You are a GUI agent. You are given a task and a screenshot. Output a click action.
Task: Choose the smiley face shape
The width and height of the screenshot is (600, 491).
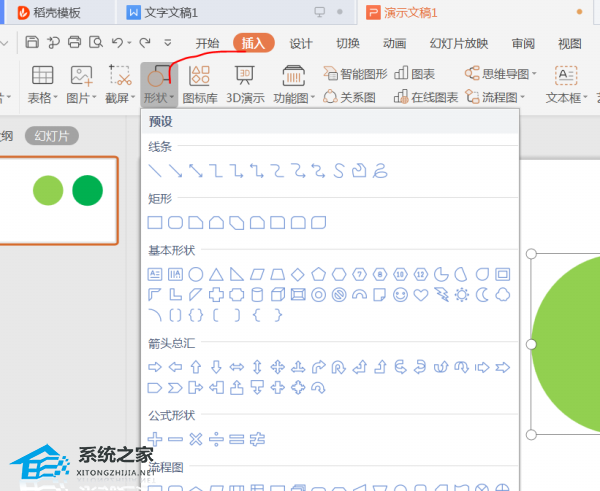click(400, 295)
